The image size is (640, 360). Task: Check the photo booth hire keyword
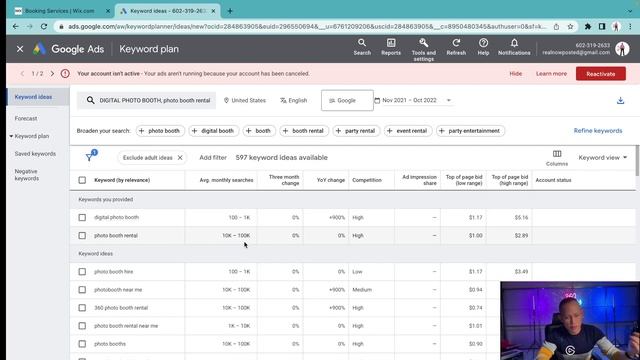pyautogui.click(x=82, y=271)
